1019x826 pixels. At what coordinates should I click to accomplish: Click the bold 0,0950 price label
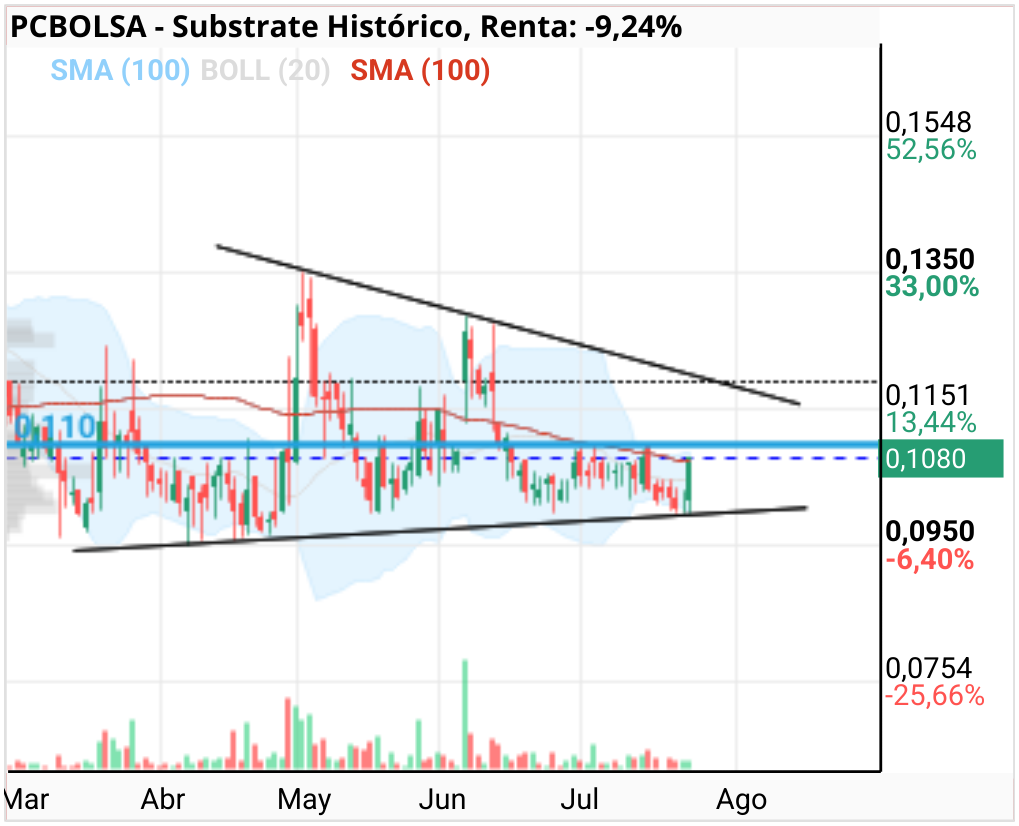930,532
